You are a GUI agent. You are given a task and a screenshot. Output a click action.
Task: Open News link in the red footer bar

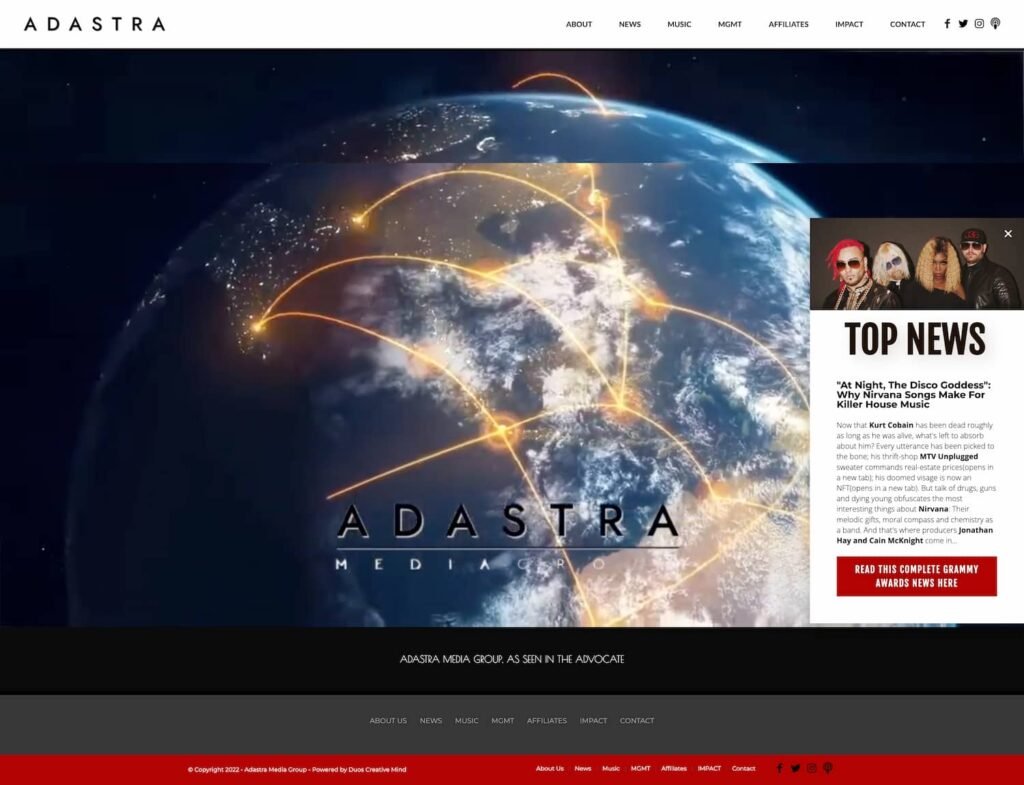pyautogui.click(x=583, y=769)
